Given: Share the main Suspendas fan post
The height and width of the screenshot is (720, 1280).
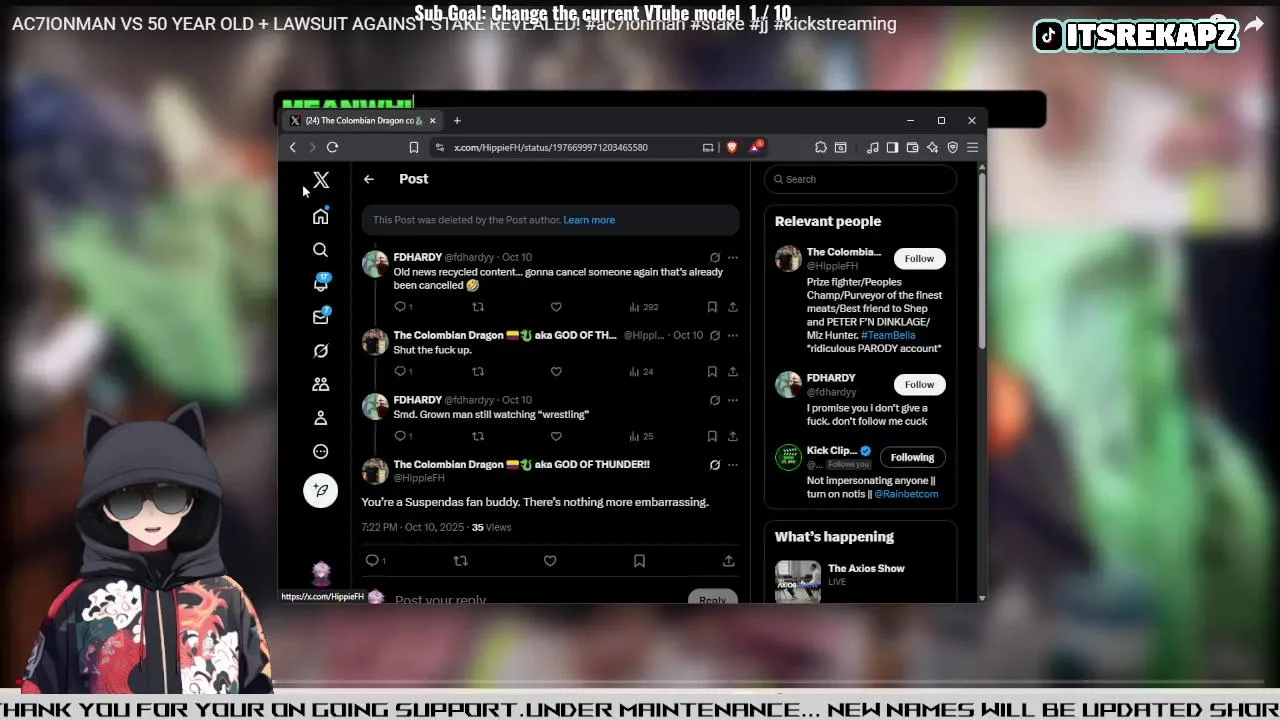Looking at the screenshot, I should pyautogui.click(x=728, y=561).
